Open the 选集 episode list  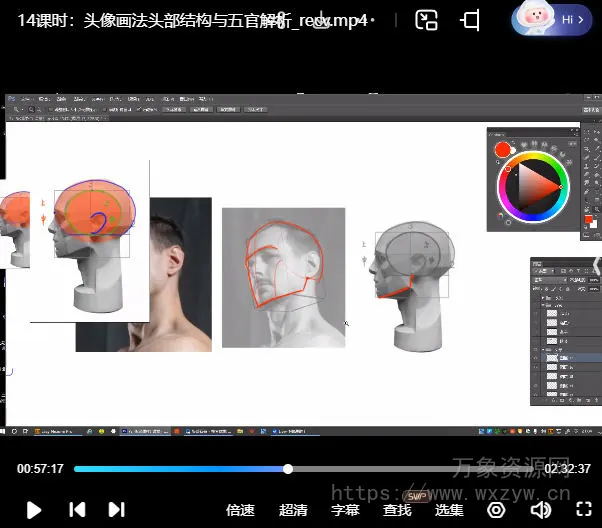pyautogui.click(x=449, y=510)
